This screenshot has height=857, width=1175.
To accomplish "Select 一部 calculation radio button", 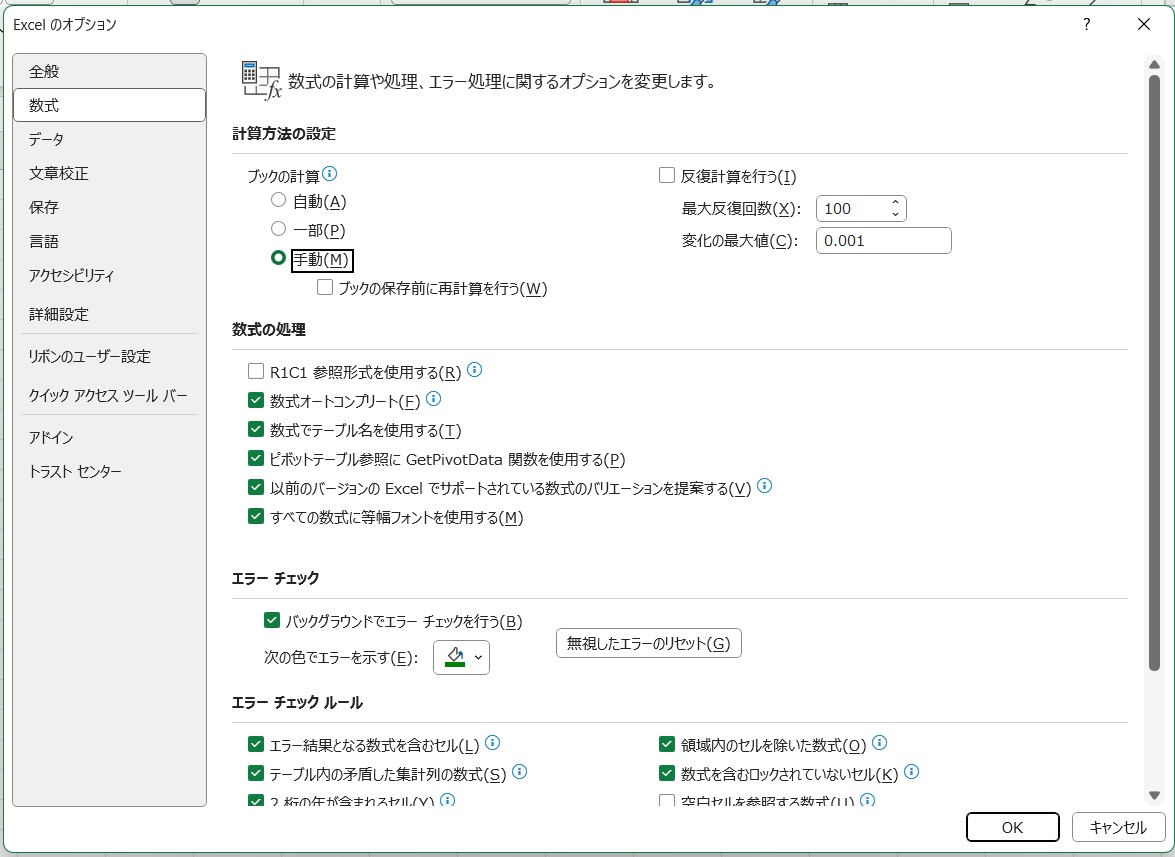I will 278,228.
